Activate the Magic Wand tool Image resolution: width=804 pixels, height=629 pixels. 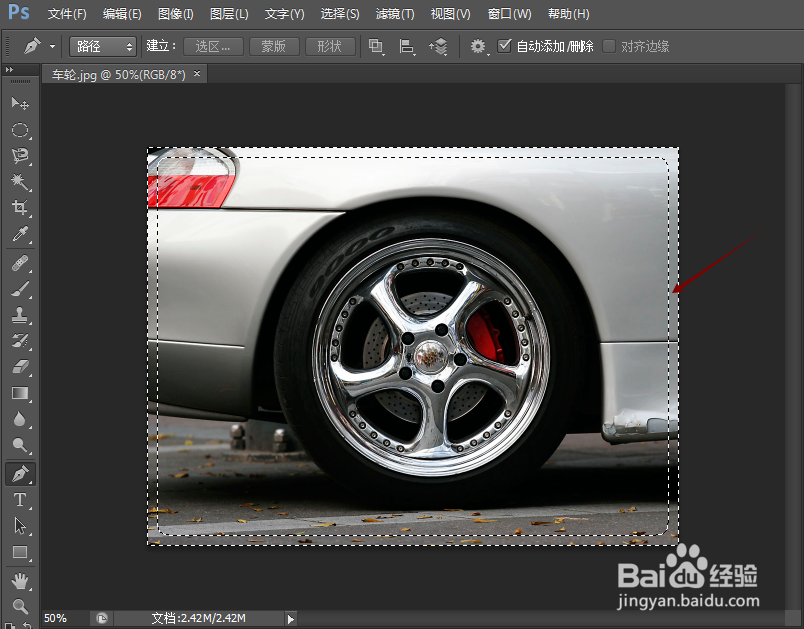point(20,182)
